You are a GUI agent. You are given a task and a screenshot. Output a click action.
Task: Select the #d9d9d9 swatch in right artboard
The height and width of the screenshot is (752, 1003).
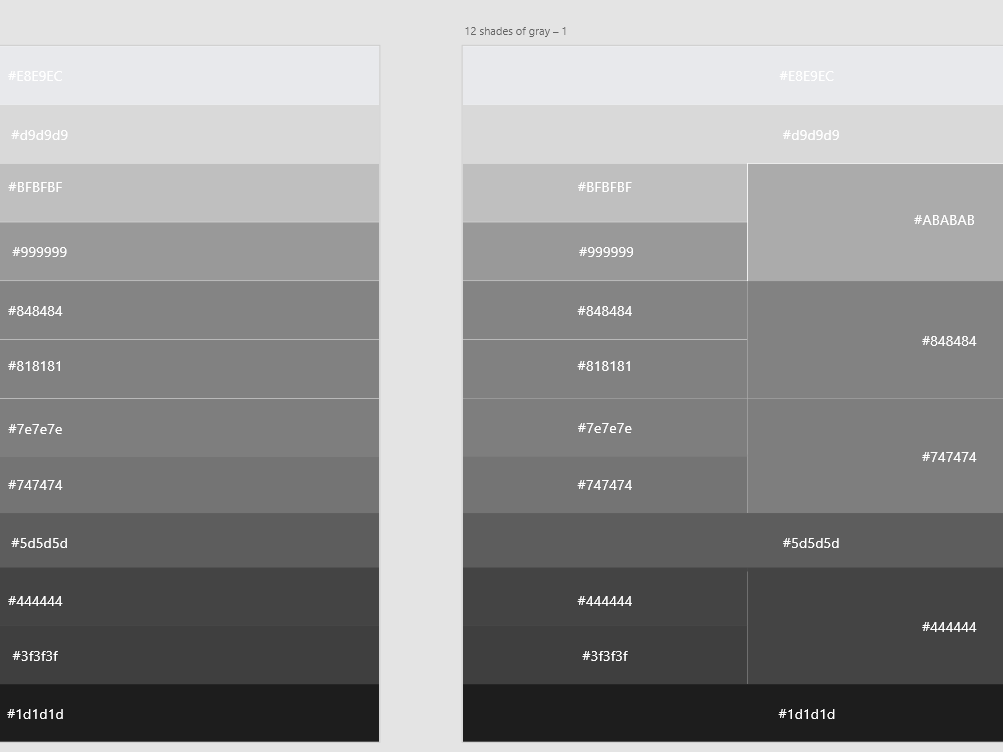pos(732,135)
